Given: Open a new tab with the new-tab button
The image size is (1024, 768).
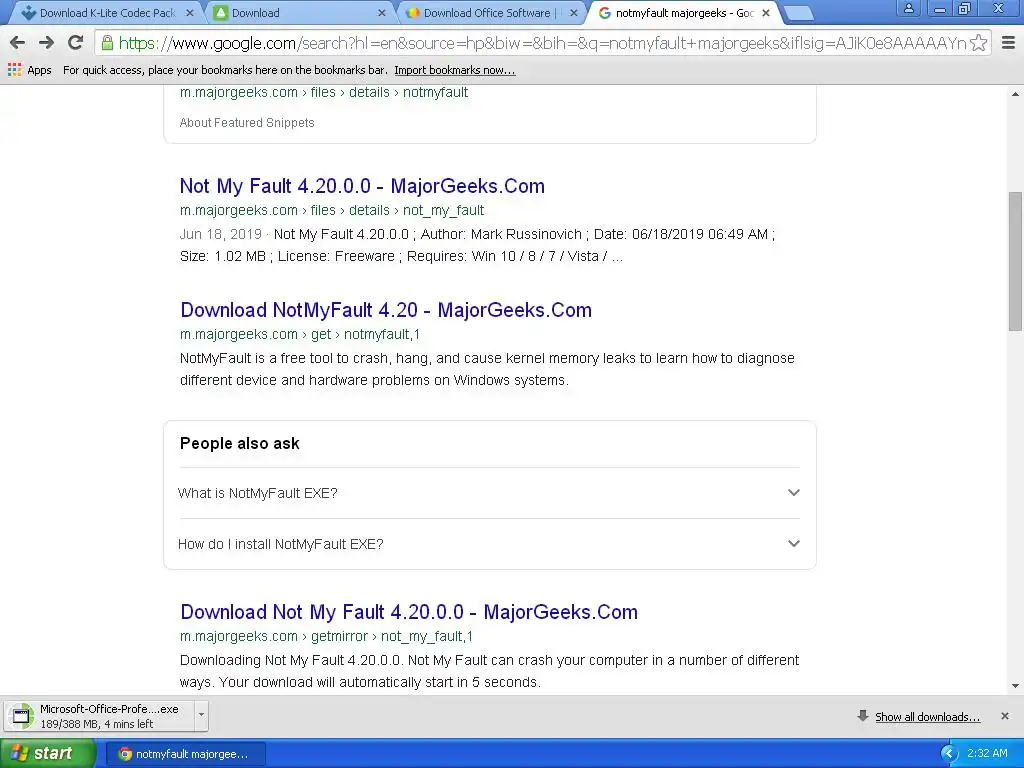Looking at the screenshot, I should tap(797, 13).
